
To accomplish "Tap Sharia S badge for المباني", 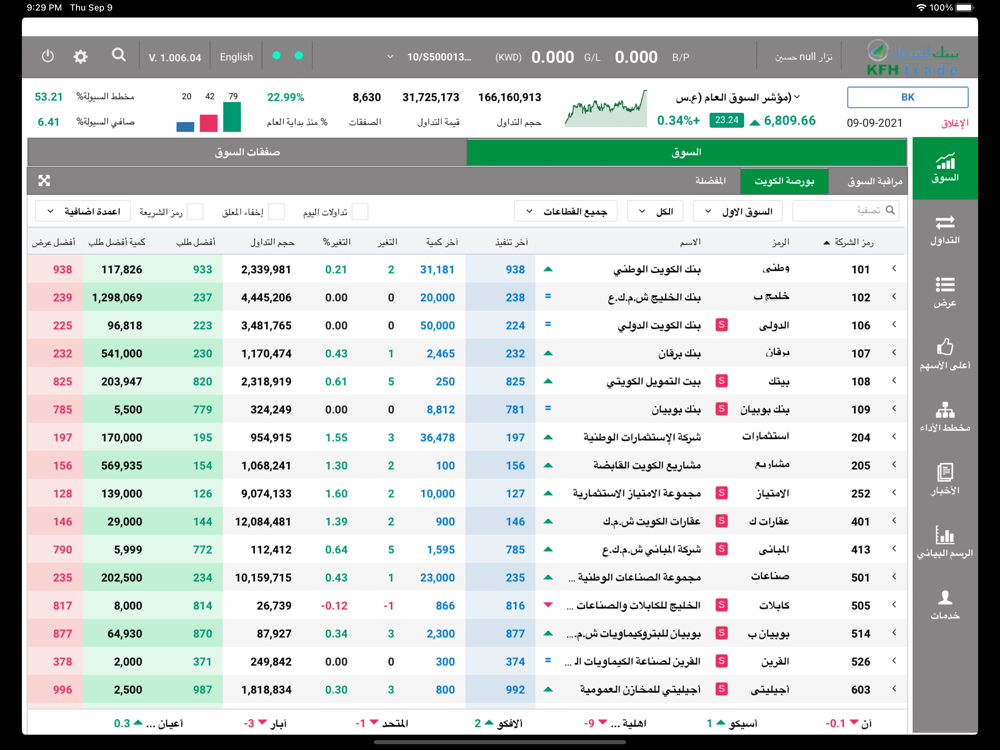I will [x=721, y=549].
